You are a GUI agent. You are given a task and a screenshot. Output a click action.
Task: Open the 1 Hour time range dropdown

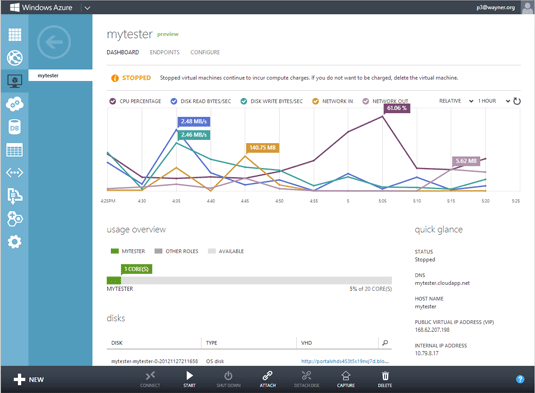tap(494, 101)
